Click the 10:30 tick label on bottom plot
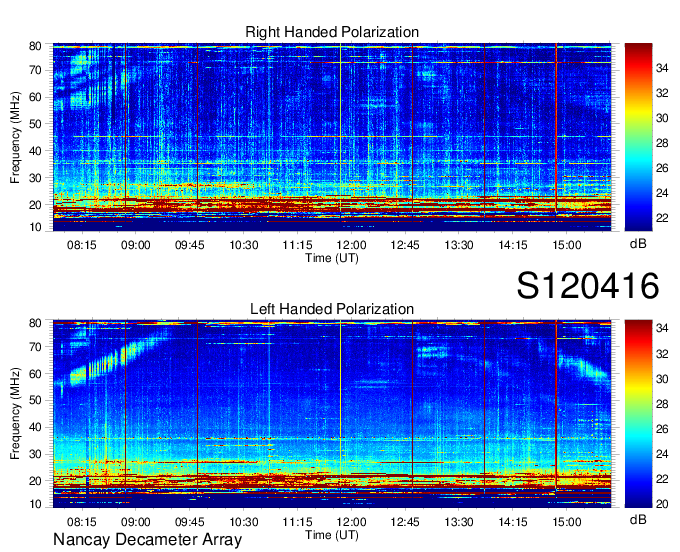This screenshot has width=680, height=552. (244, 522)
